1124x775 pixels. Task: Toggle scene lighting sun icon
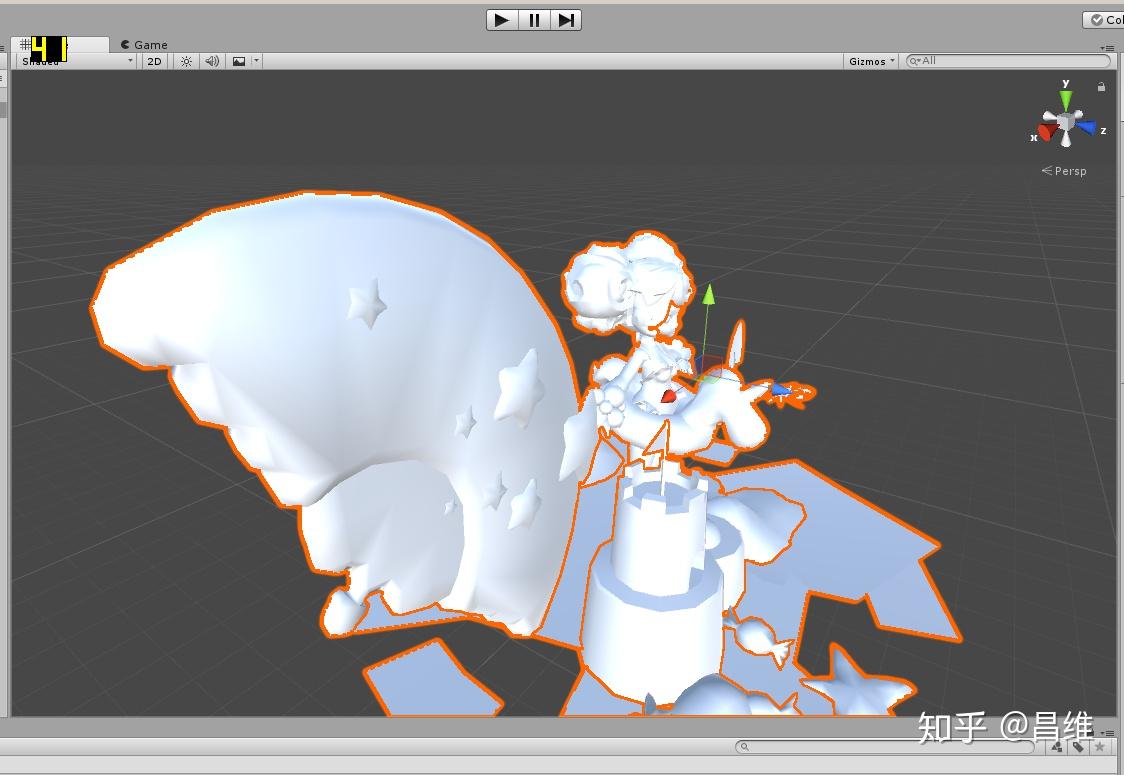(x=186, y=62)
